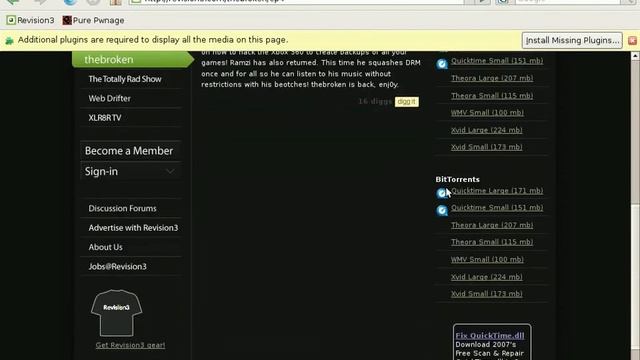Screen dimensions: 640x360
Task: Get Xvid Large (224 mb) torrent under BitTorrents
Action: (x=487, y=277)
